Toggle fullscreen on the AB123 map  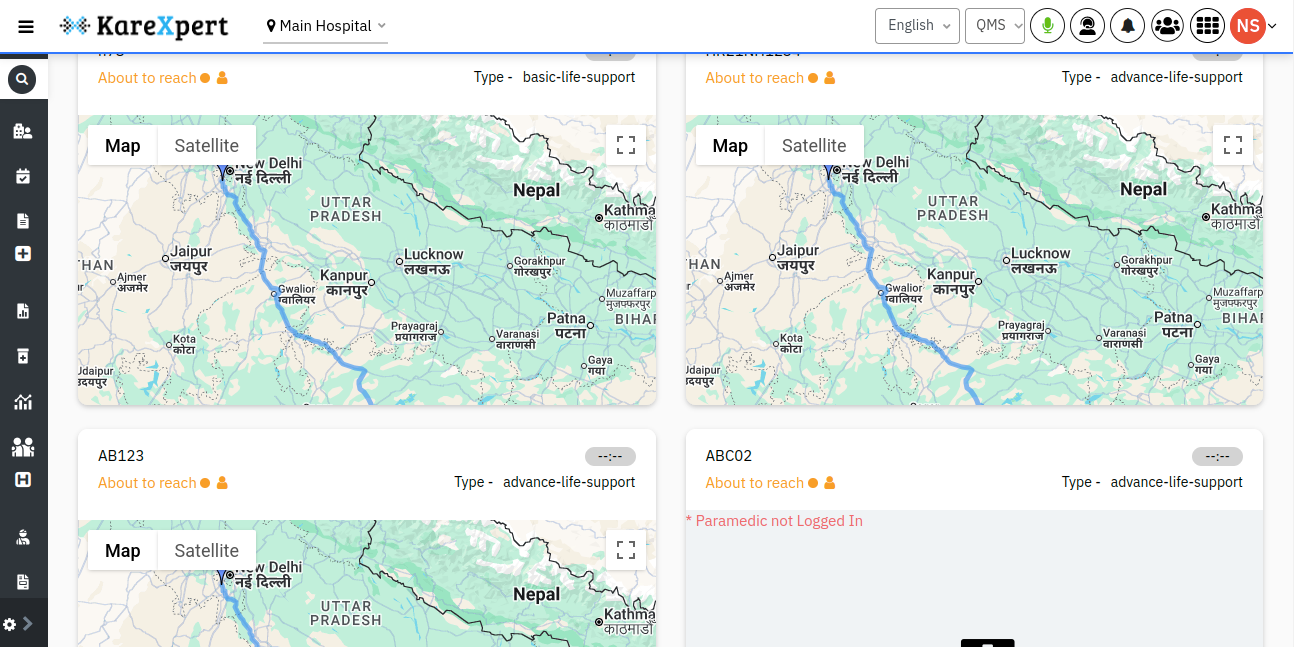click(625, 550)
